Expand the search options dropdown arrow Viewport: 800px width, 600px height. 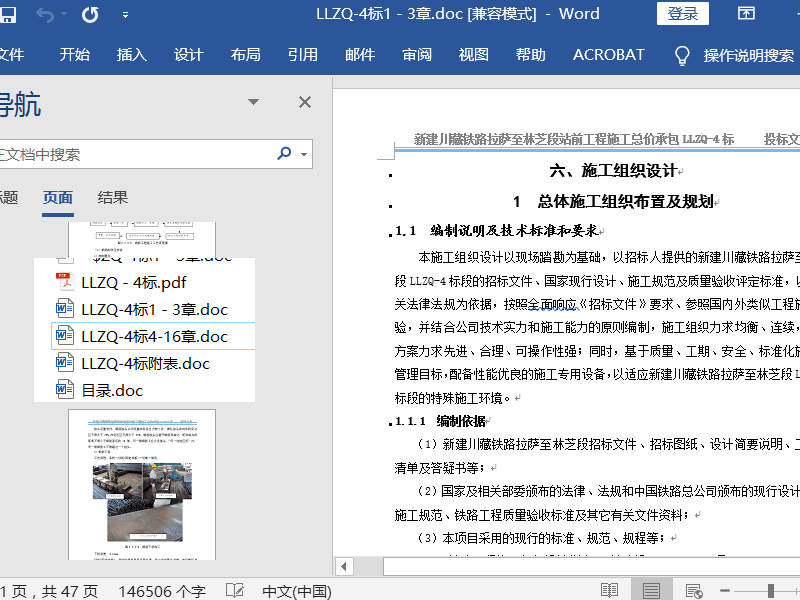[304, 155]
